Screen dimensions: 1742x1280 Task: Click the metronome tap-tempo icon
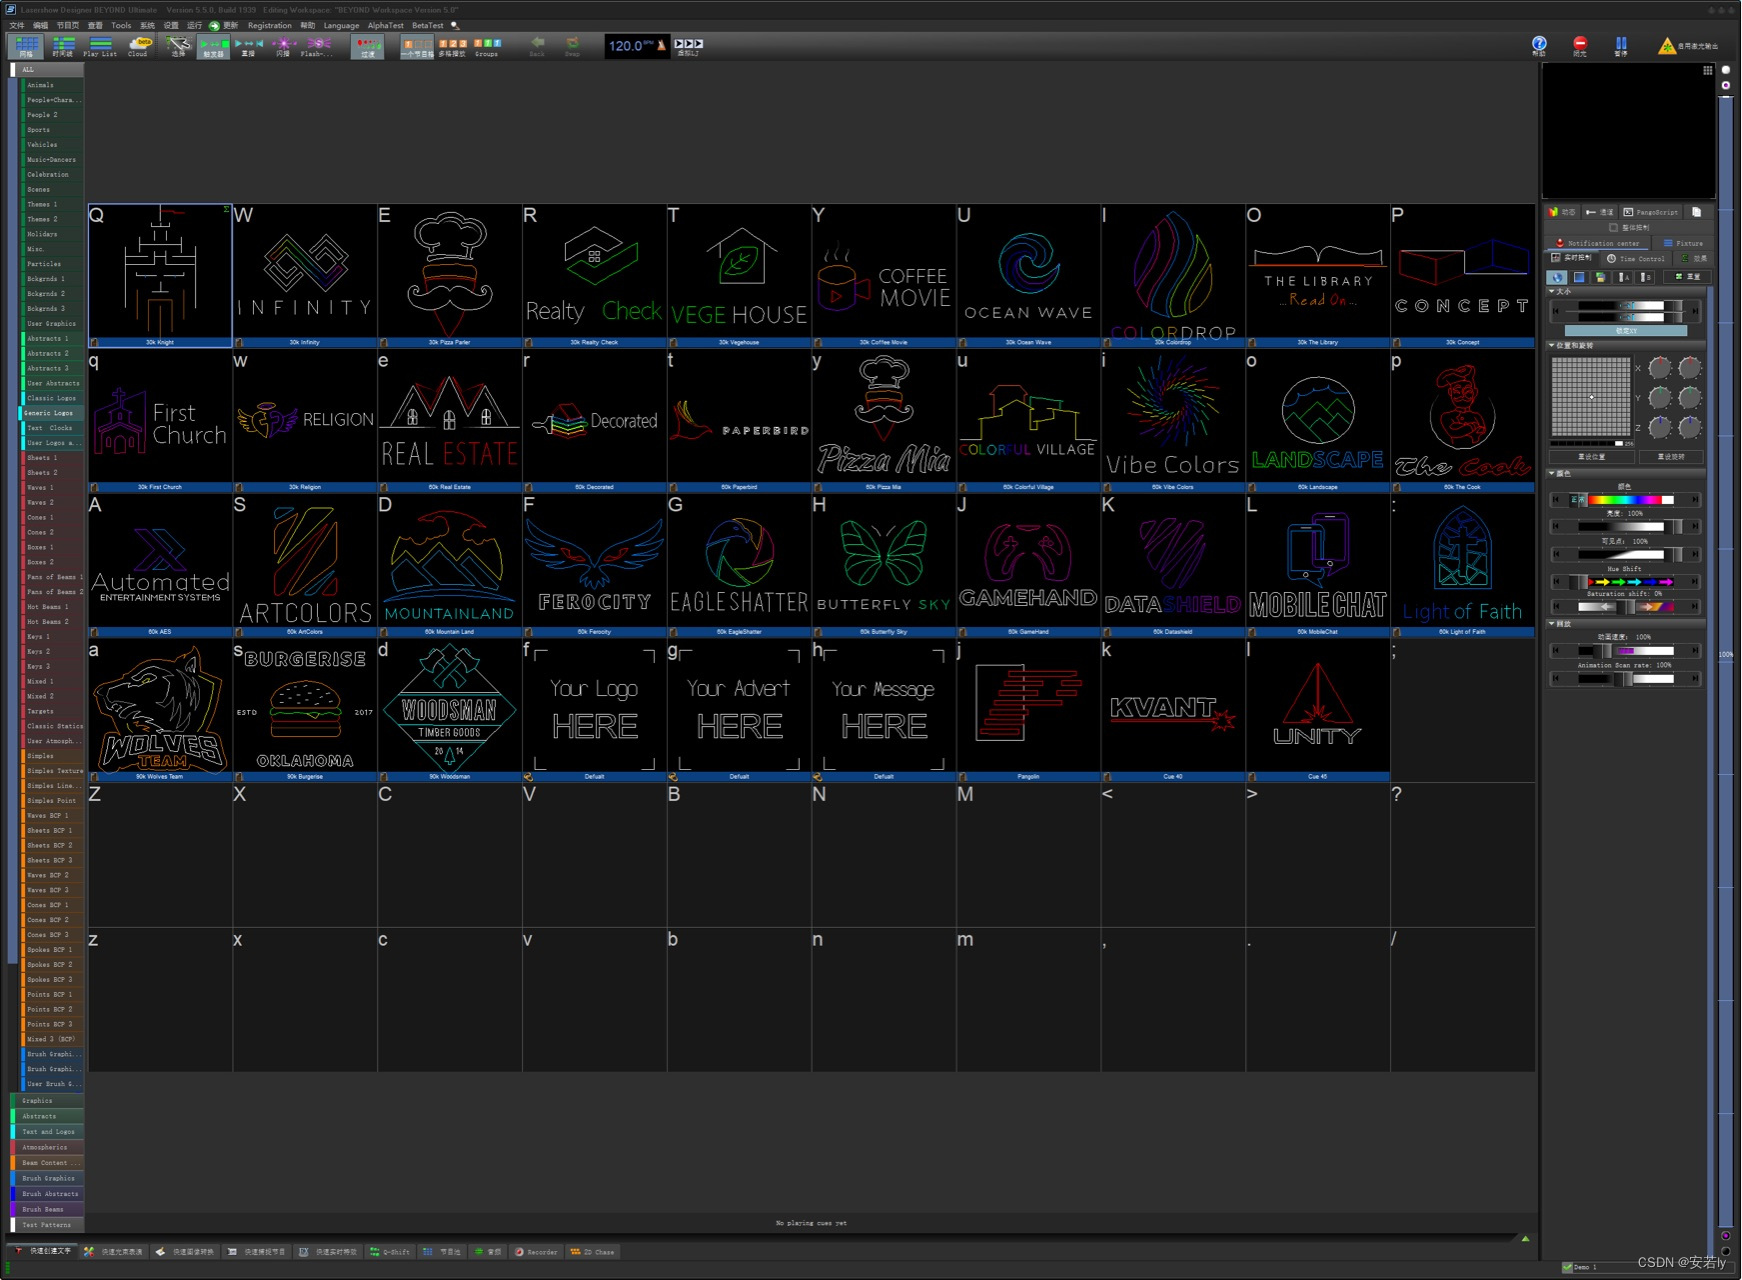click(661, 45)
